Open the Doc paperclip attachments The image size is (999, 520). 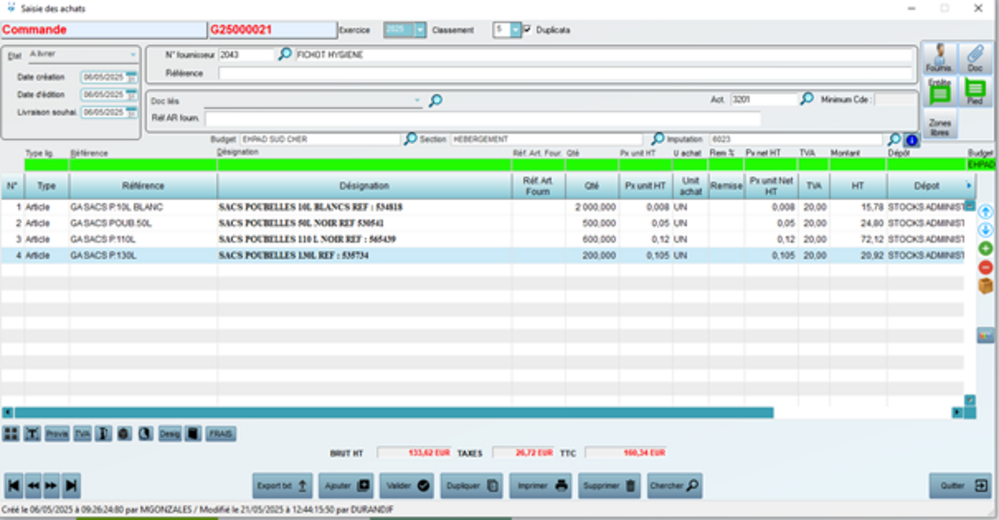point(975,58)
